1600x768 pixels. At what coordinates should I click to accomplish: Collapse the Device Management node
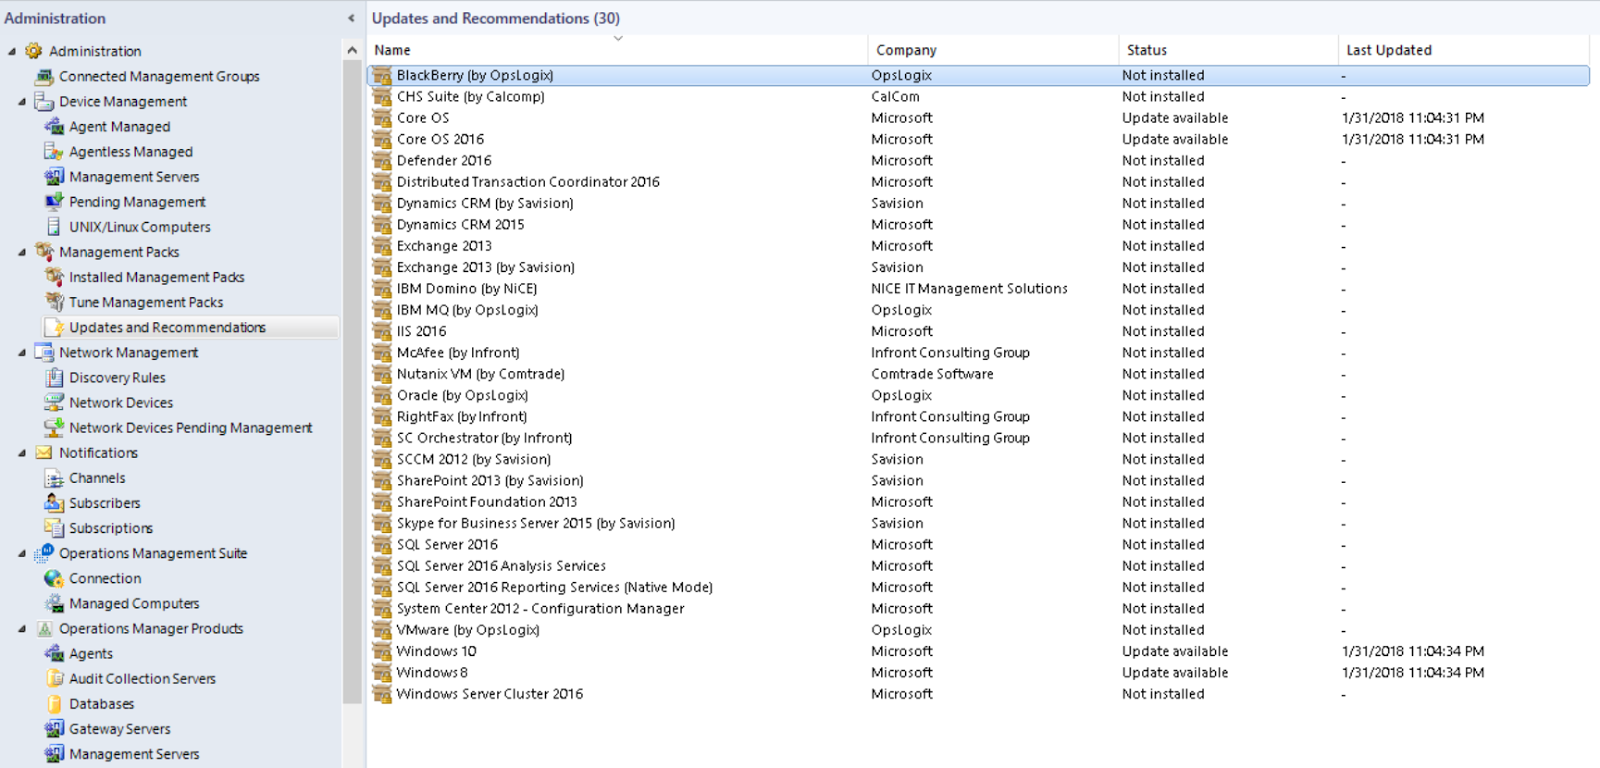point(22,101)
